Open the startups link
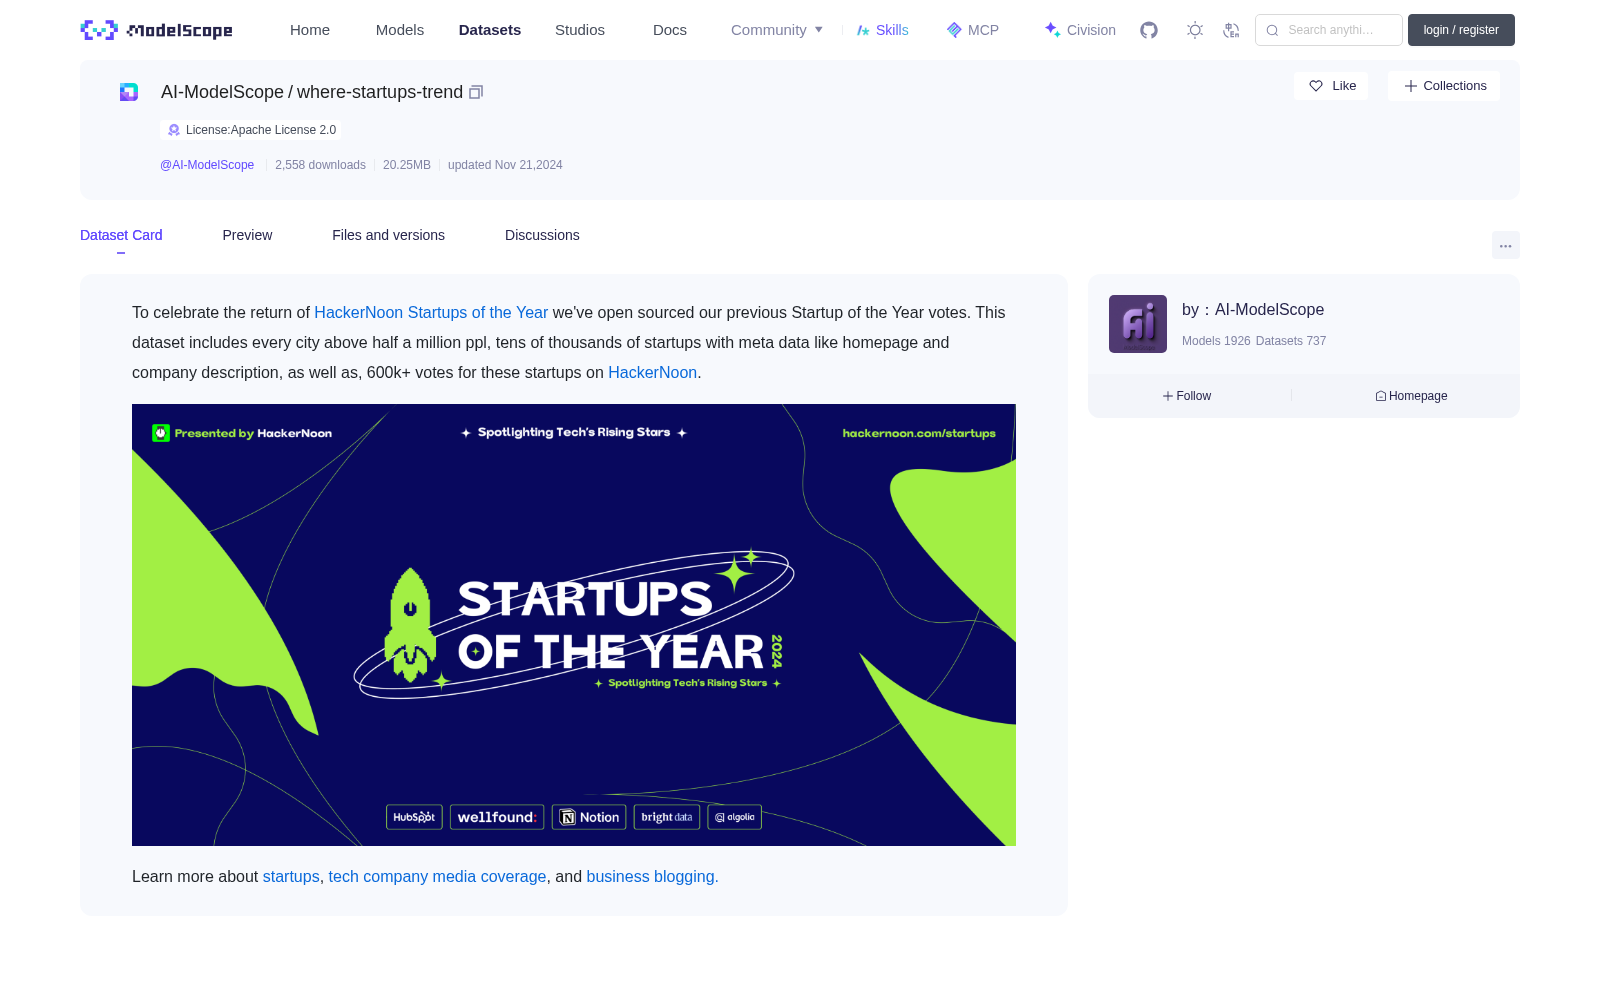The height and width of the screenshot is (1000, 1600). [x=291, y=877]
